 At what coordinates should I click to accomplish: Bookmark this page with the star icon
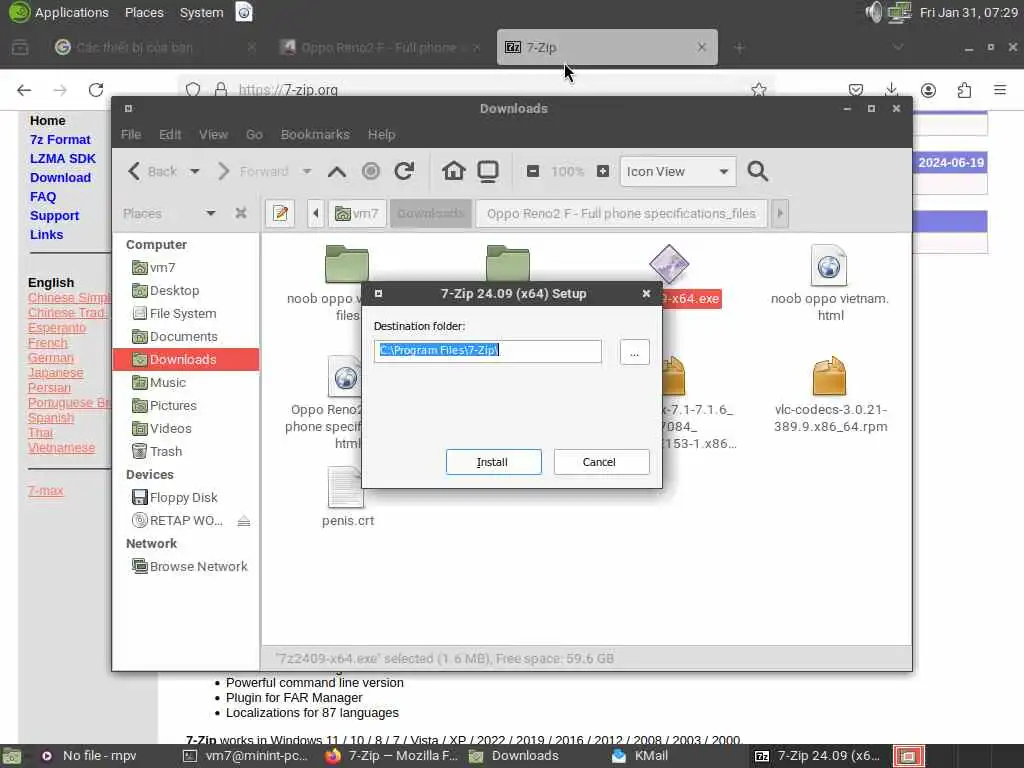click(x=758, y=89)
